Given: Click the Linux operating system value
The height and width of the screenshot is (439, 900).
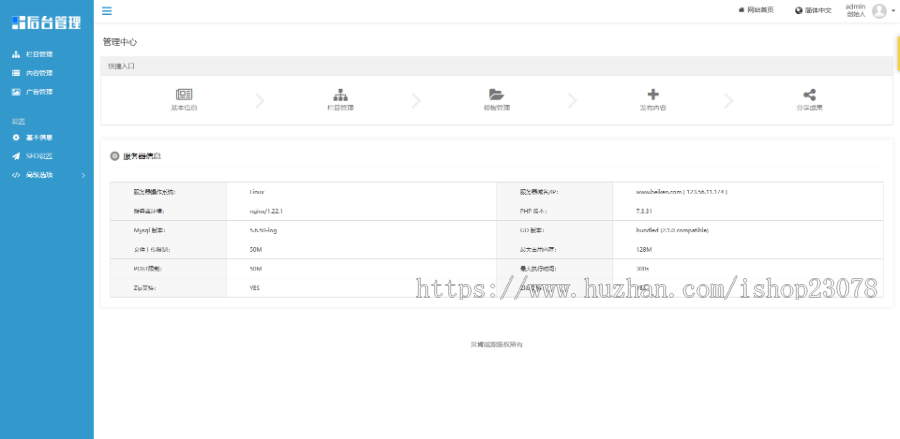Looking at the screenshot, I should [x=257, y=192].
